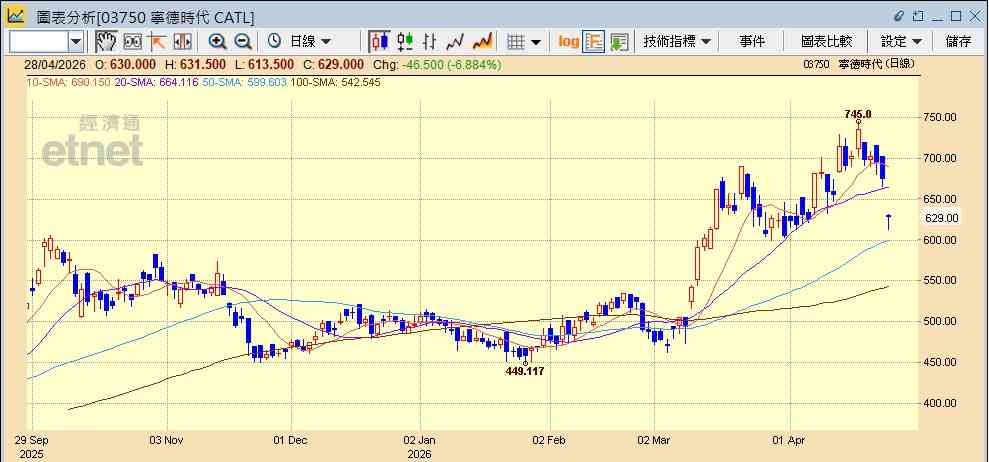Click the 449.117 low price marker
The width and height of the screenshot is (989, 462).
(x=525, y=372)
